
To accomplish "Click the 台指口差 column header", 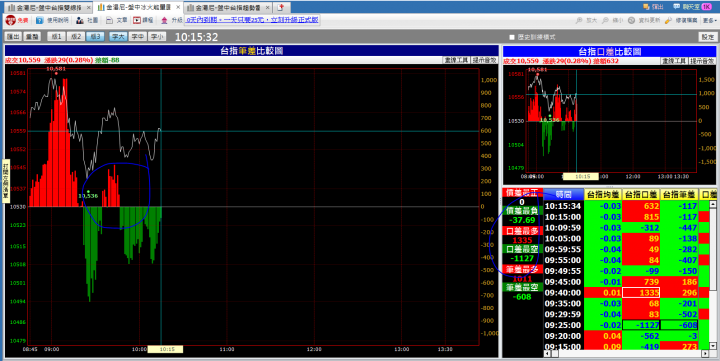I will pyautogui.click(x=641, y=194).
